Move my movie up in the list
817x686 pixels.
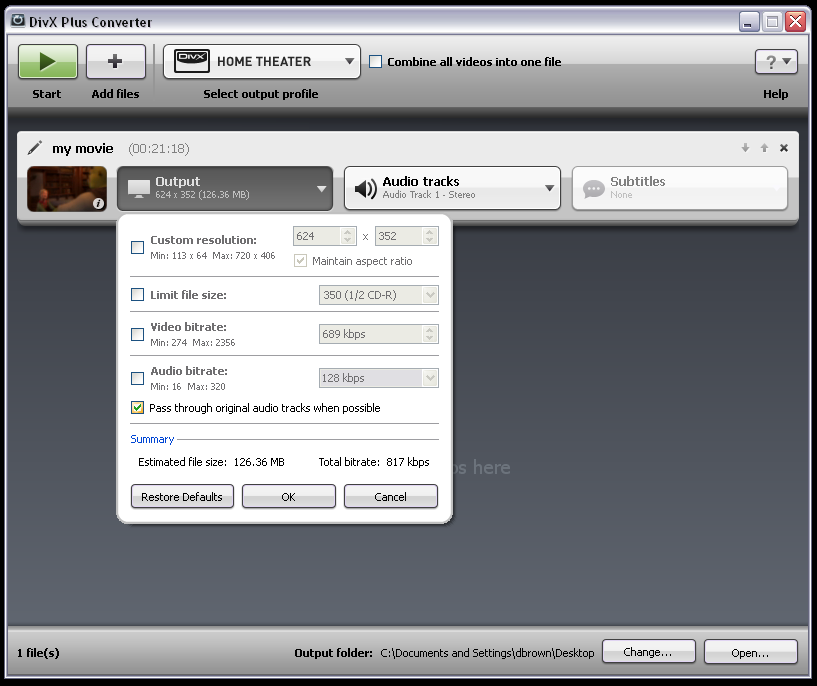click(764, 148)
